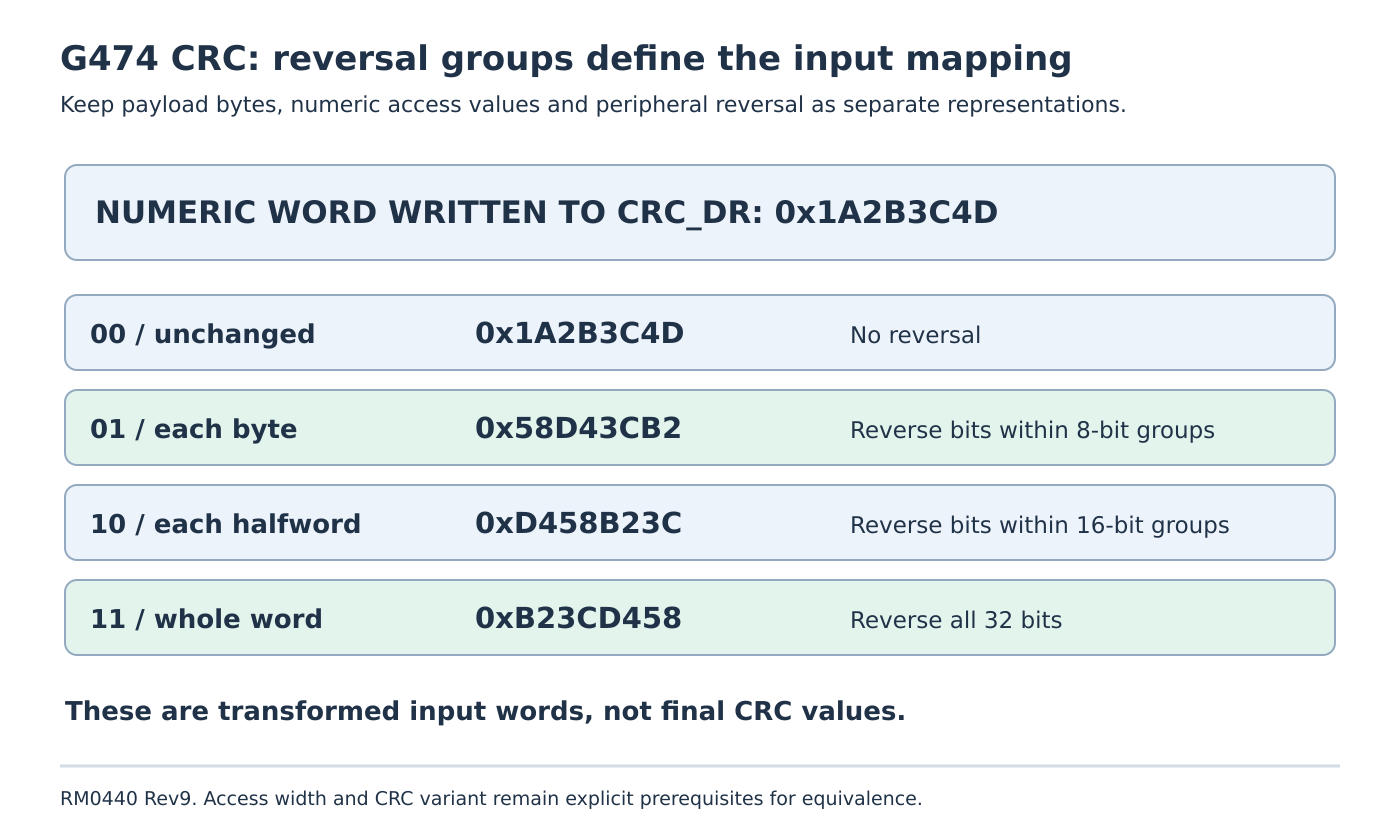Select the "00 / unchanged" label
Viewport: 1400px width, 840px height.
coord(202,334)
